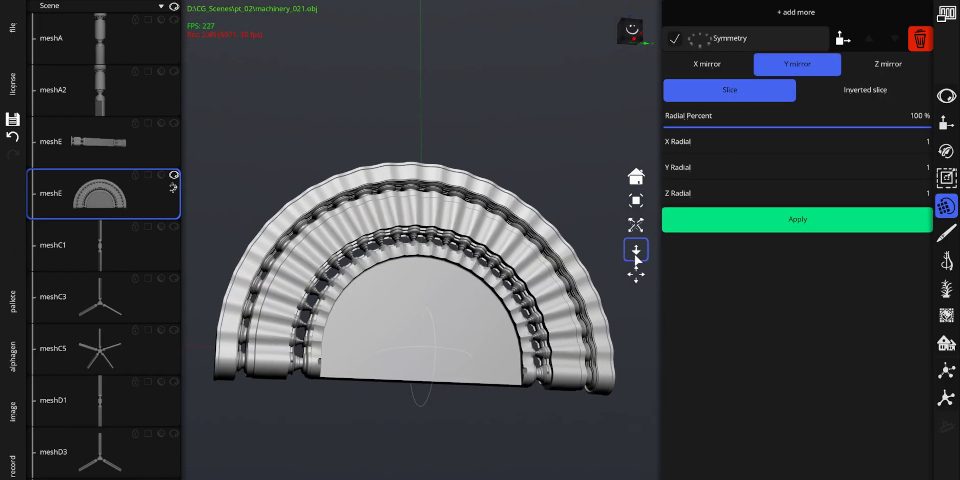Click the red trash delete icon

point(920,39)
